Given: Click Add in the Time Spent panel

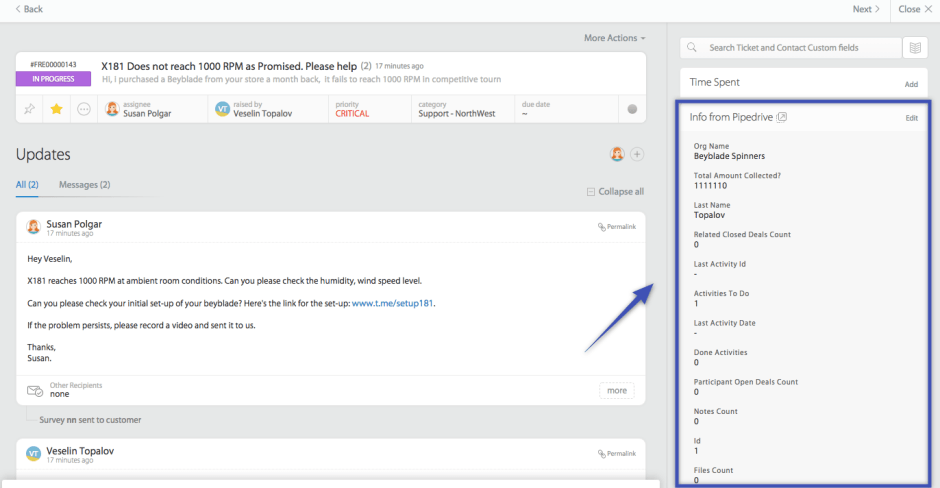Looking at the screenshot, I should tap(911, 84).
